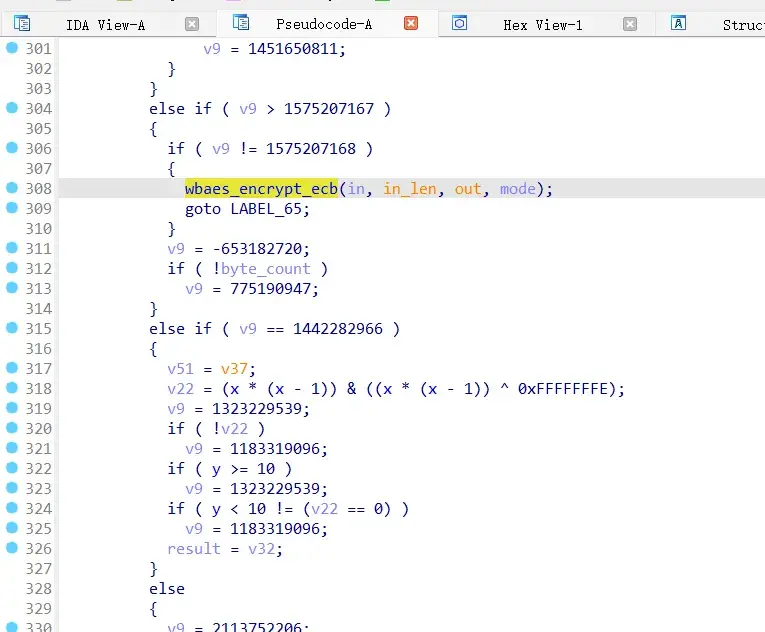Click the constant 1575207168
This screenshot has height=632, width=765.
[x=311, y=149]
